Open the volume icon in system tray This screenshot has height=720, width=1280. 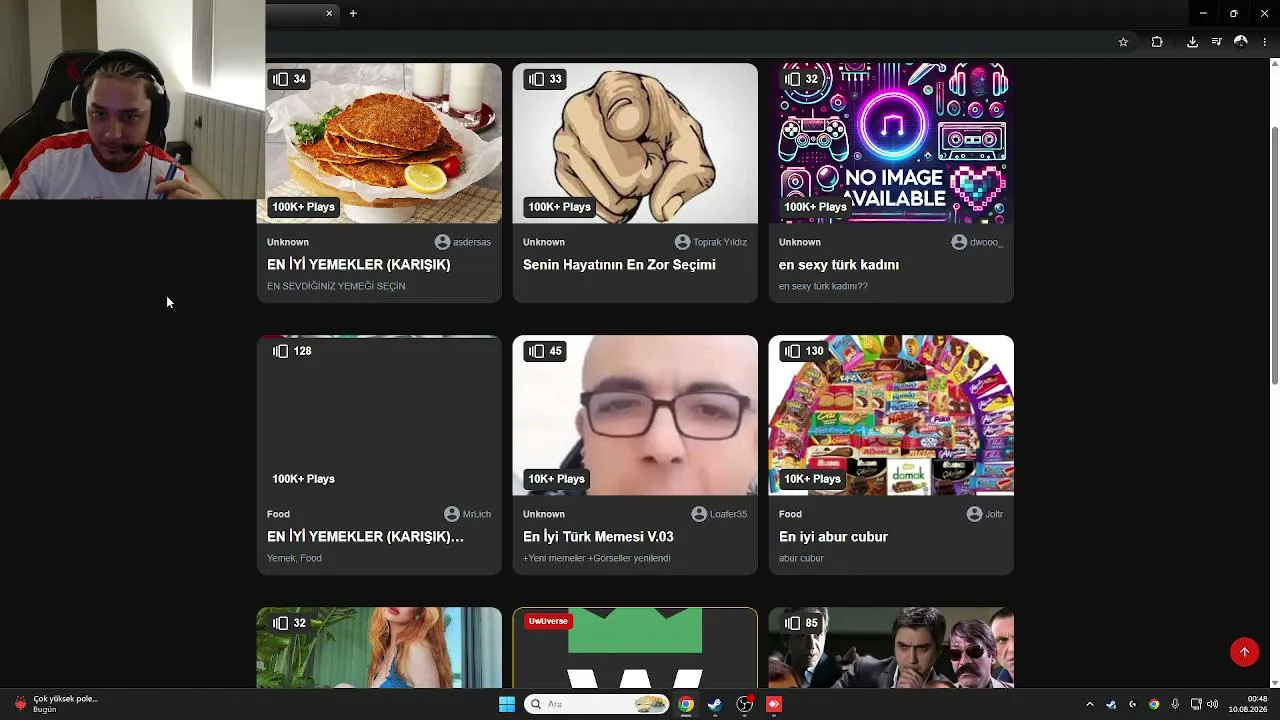click(x=1212, y=704)
